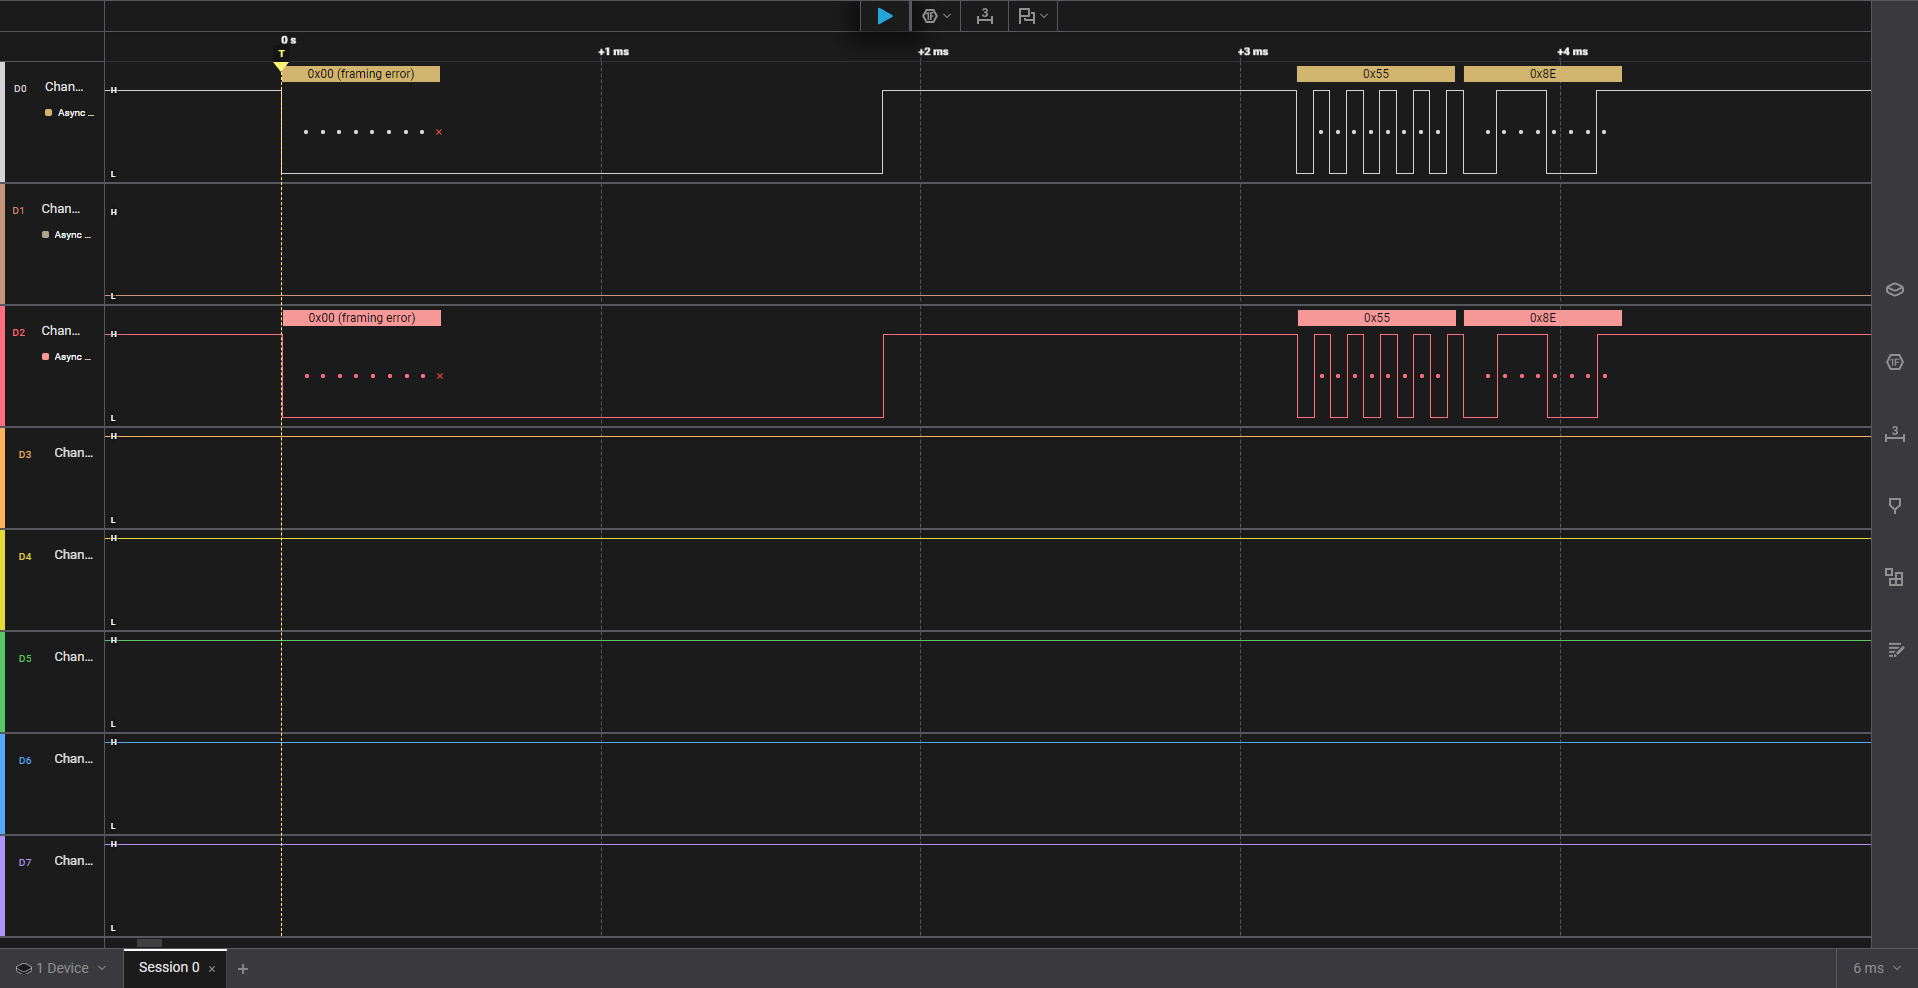The width and height of the screenshot is (1918, 988).
Task: Close the Session 0 tab
Action: point(212,969)
